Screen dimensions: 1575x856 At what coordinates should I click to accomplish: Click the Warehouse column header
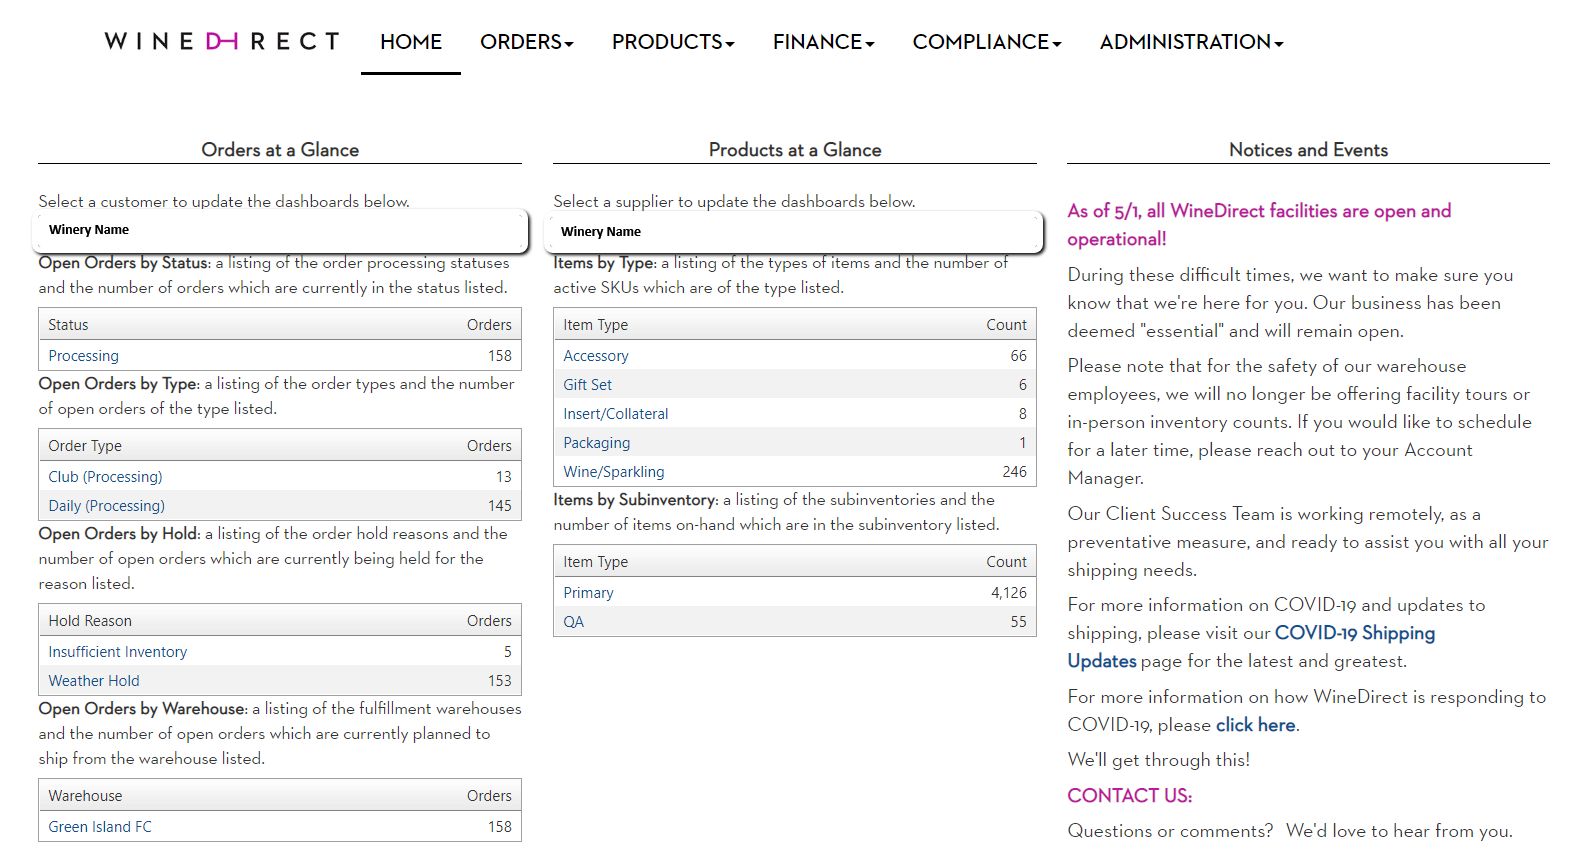pos(85,796)
